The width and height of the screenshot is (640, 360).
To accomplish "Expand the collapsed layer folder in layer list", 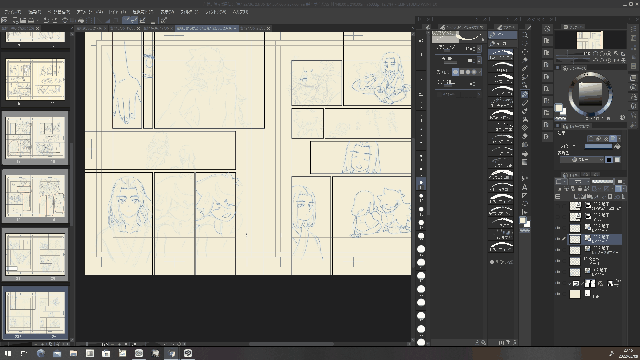I will 570,283.
